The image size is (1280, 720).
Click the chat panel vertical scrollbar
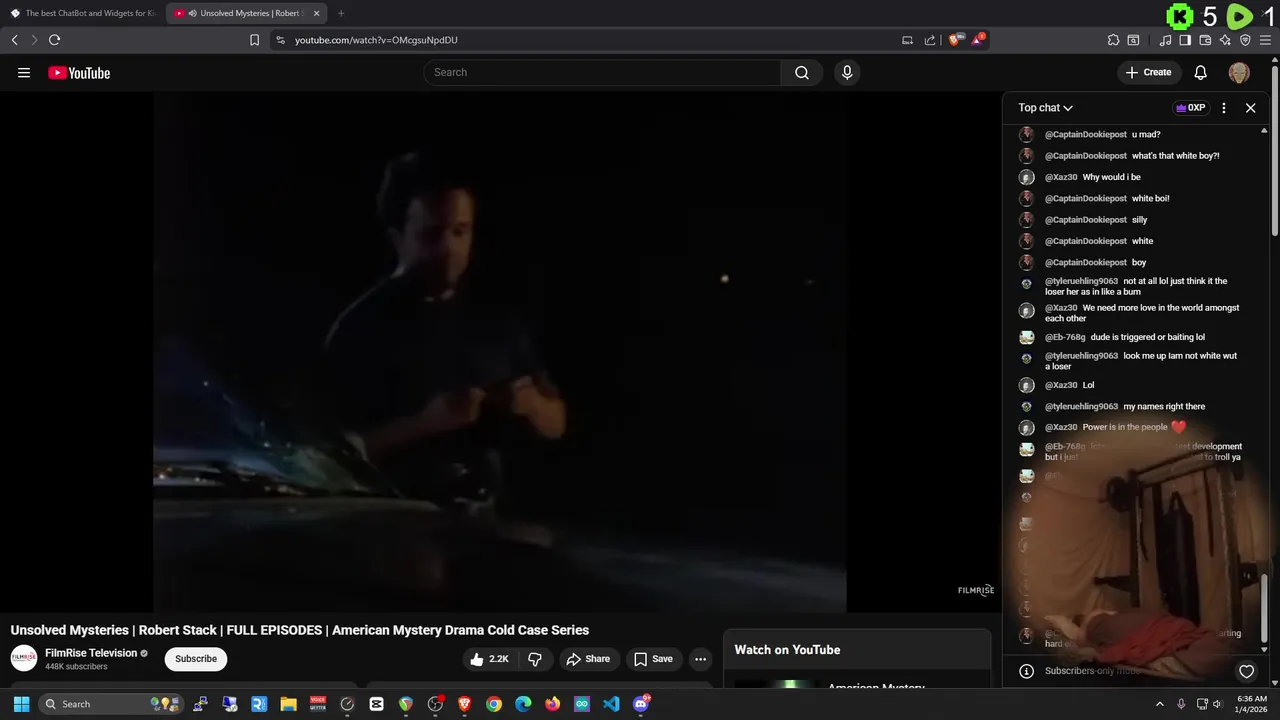click(1265, 607)
